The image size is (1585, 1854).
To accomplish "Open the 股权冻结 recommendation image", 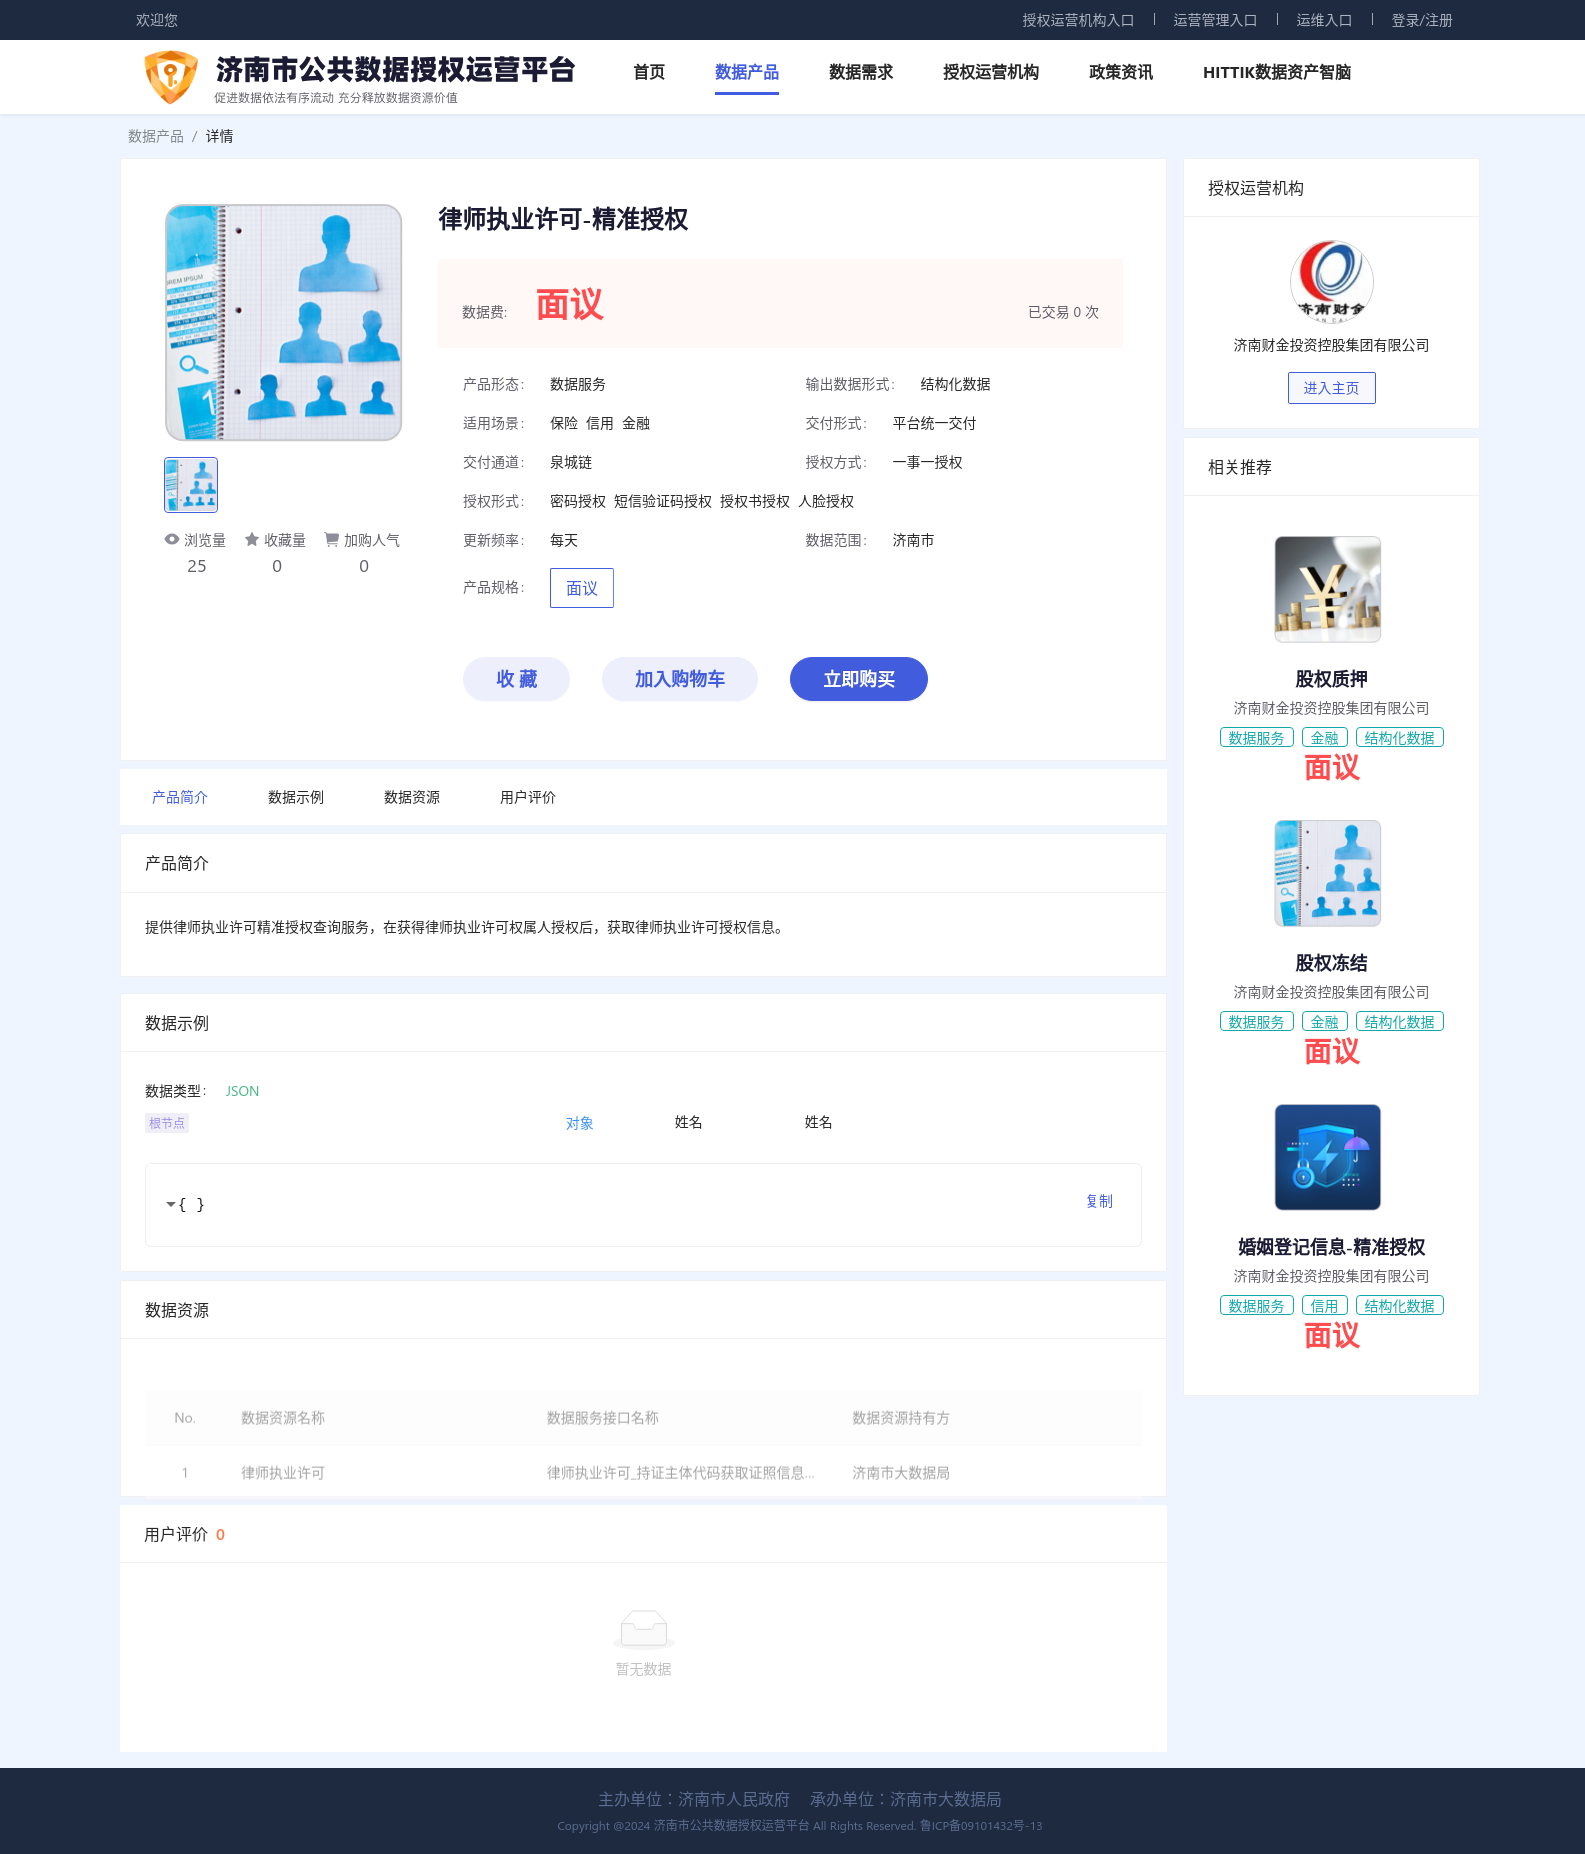I will (1328, 873).
